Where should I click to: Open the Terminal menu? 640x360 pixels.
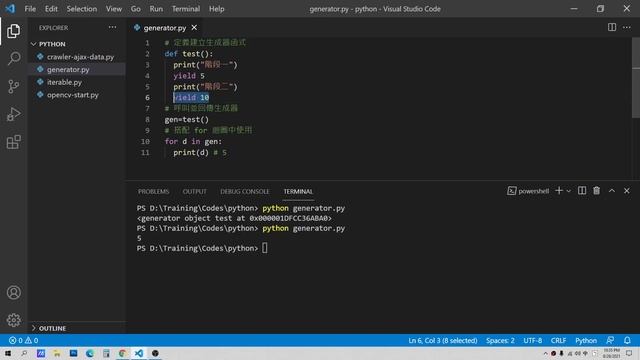186,9
